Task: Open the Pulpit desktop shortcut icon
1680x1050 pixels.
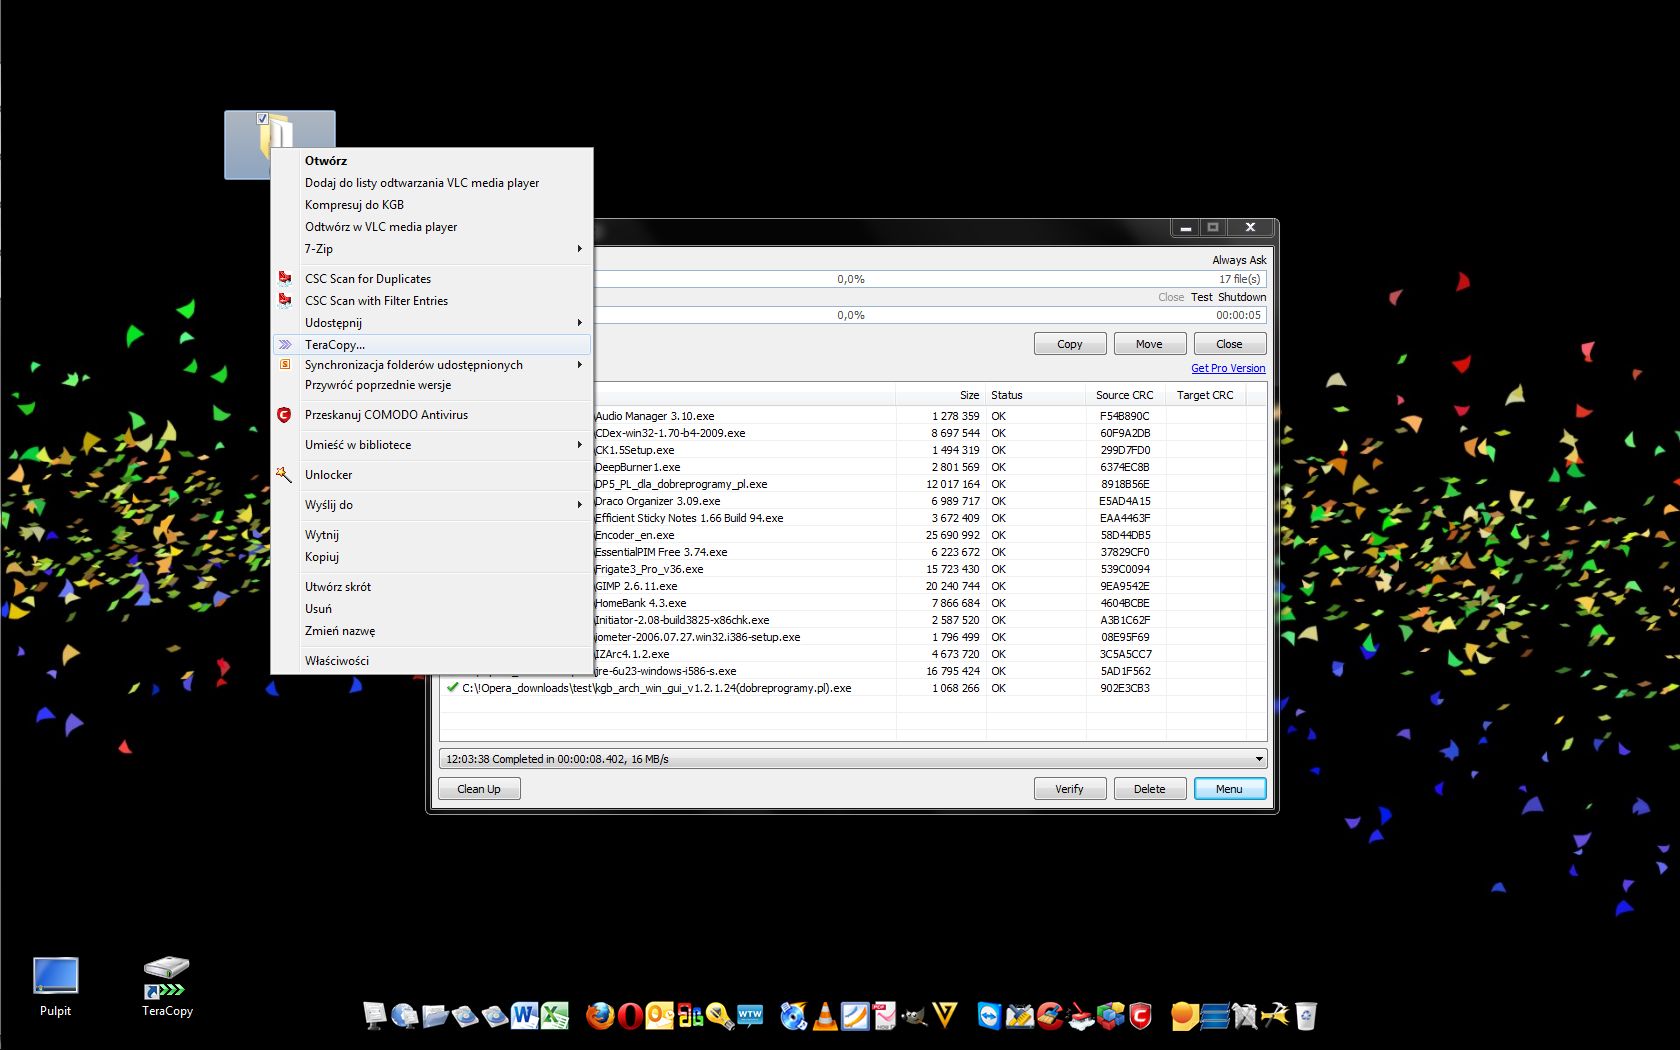Action: (x=55, y=975)
